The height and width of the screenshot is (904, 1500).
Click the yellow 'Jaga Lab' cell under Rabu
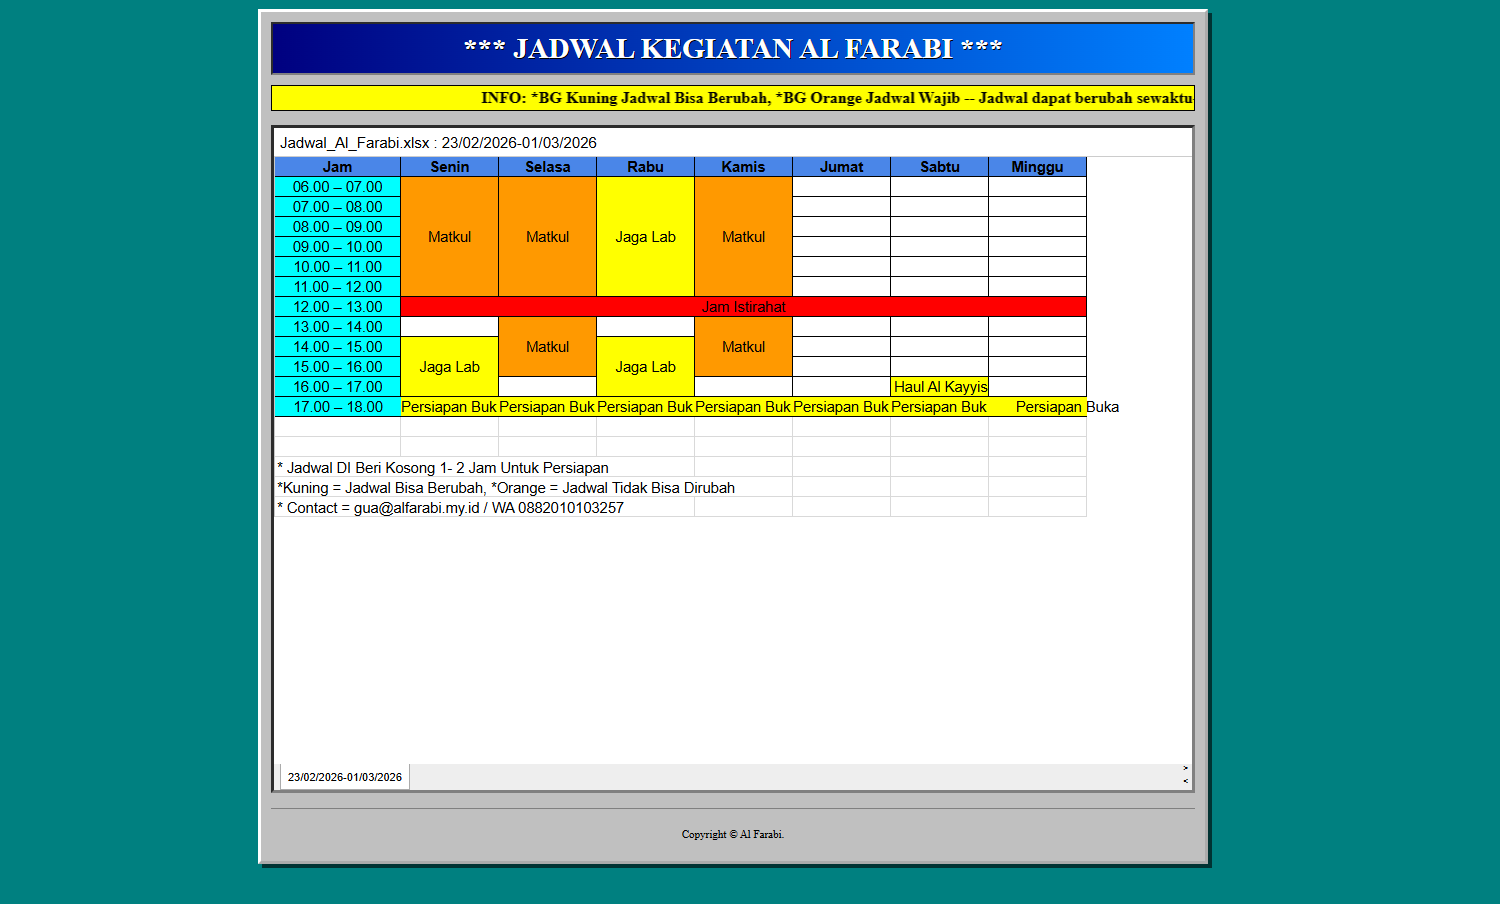(644, 237)
